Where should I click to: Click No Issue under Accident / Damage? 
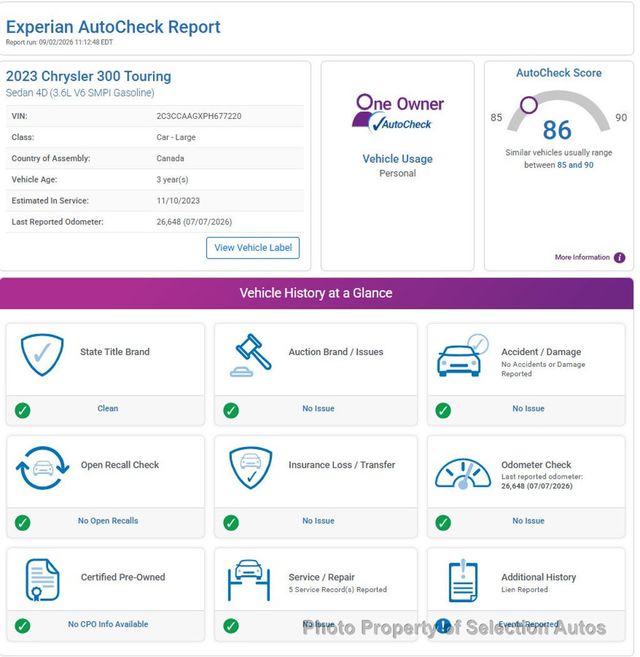528,408
